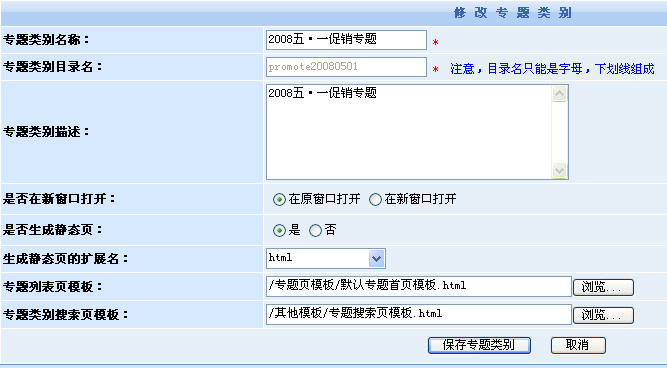The width and height of the screenshot is (667, 368).
Task: Click the description textarea scroll down arrow
Action: pyautogui.click(x=559, y=171)
